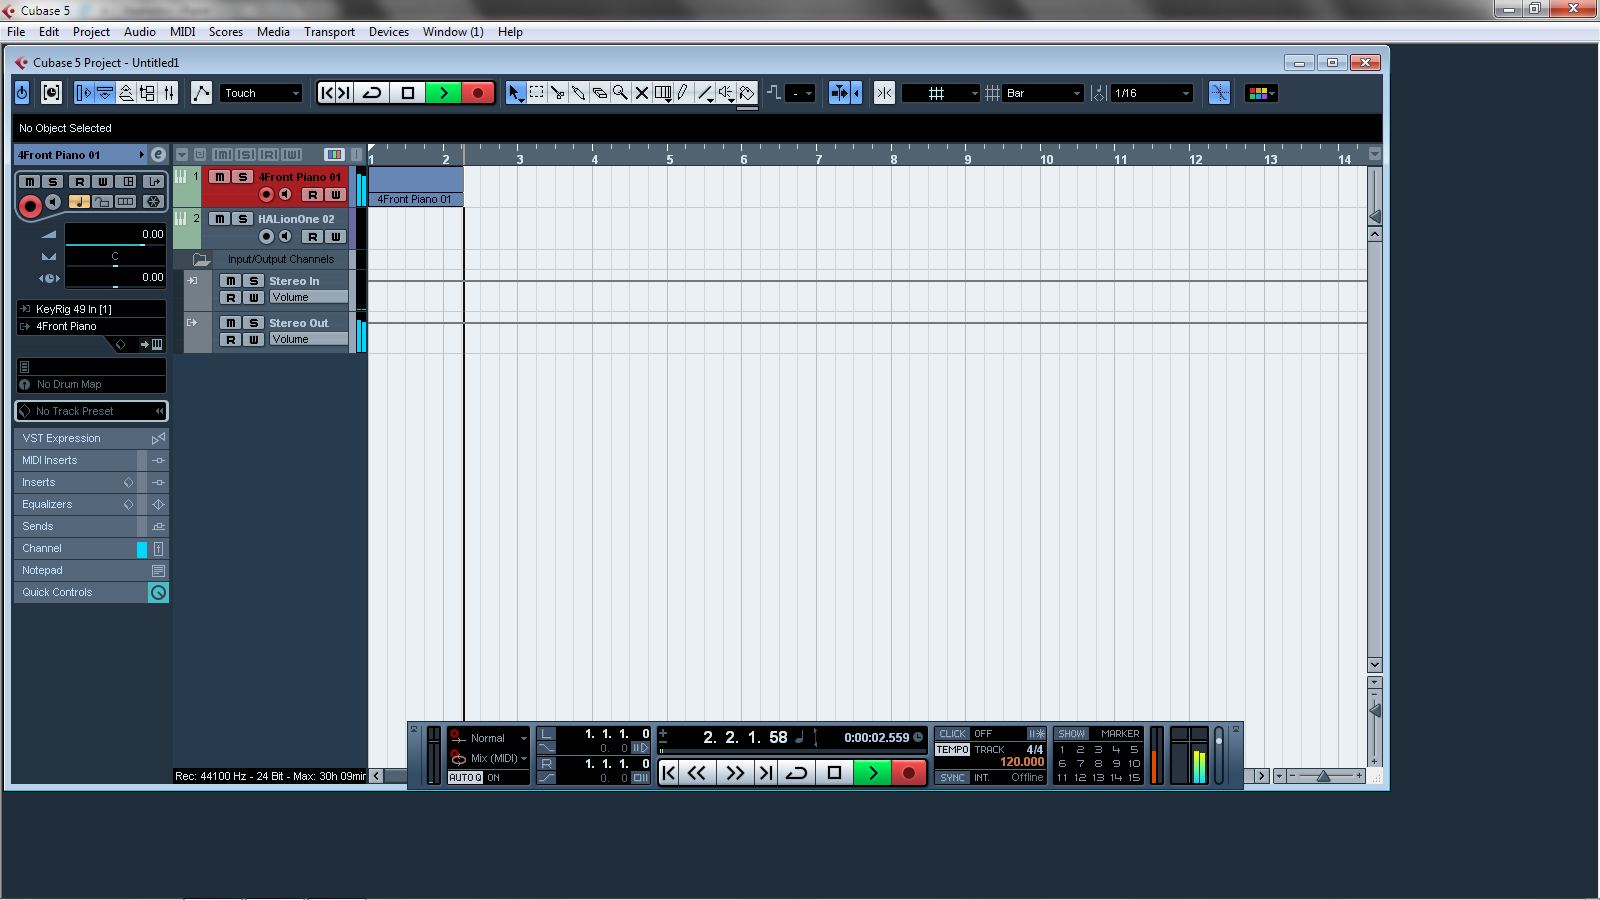Click TEMPO button on transport
Screen dimensions: 1600x900
pyautogui.click(x=952, y=749)
